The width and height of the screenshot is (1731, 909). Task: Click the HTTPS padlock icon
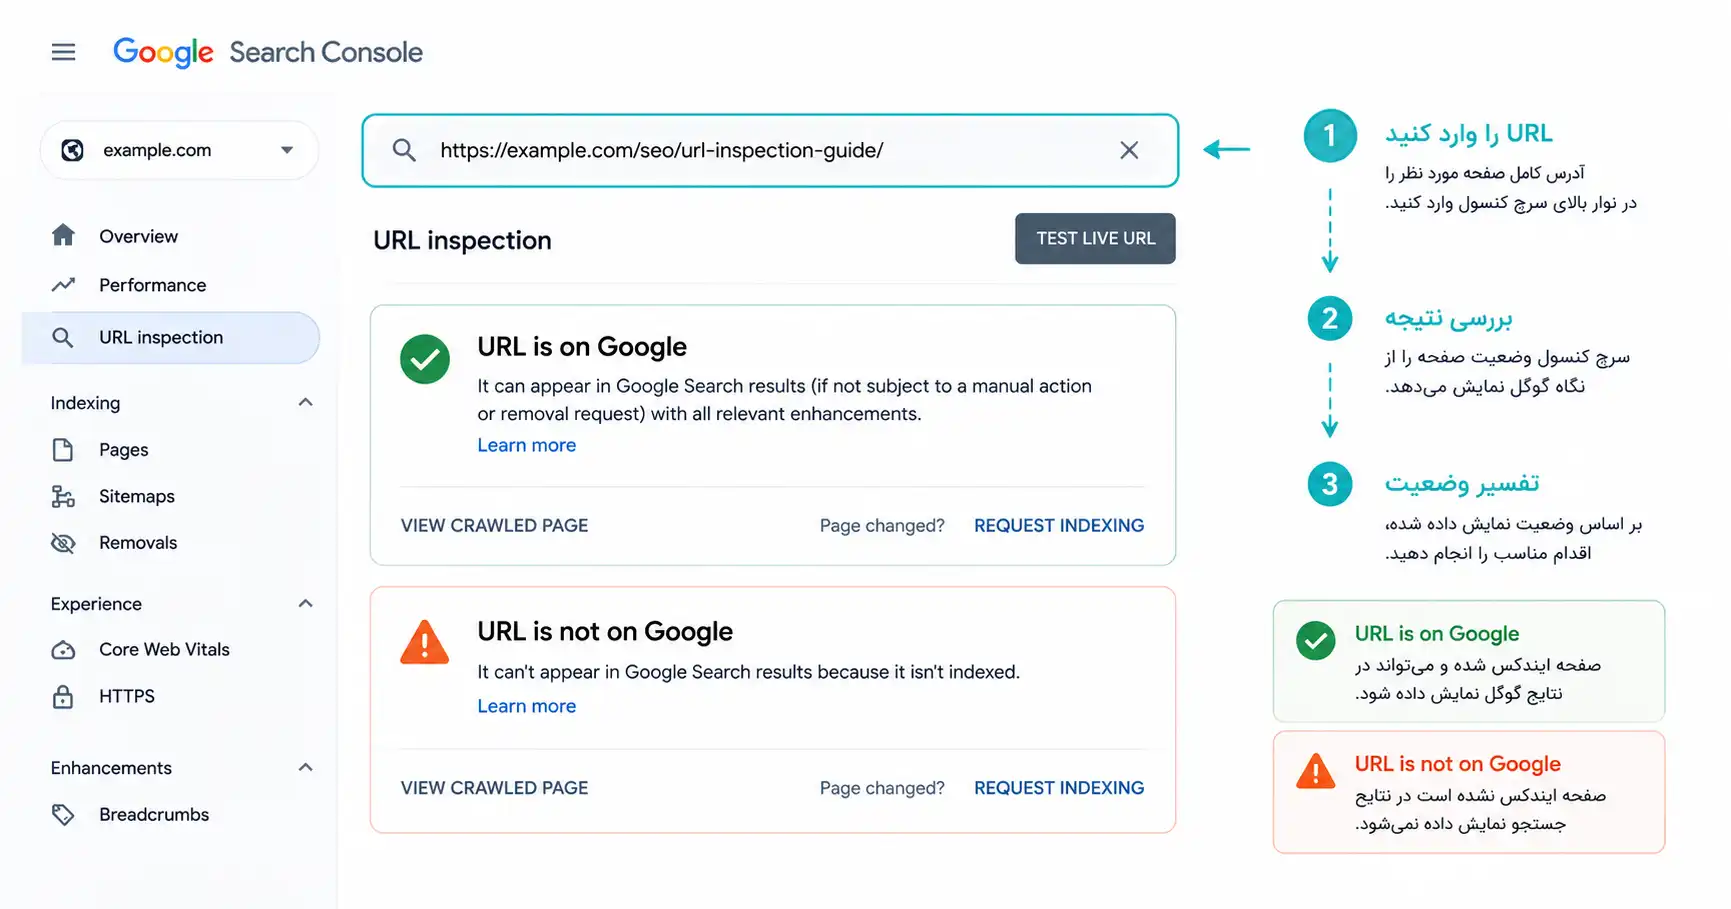point(63,696)
